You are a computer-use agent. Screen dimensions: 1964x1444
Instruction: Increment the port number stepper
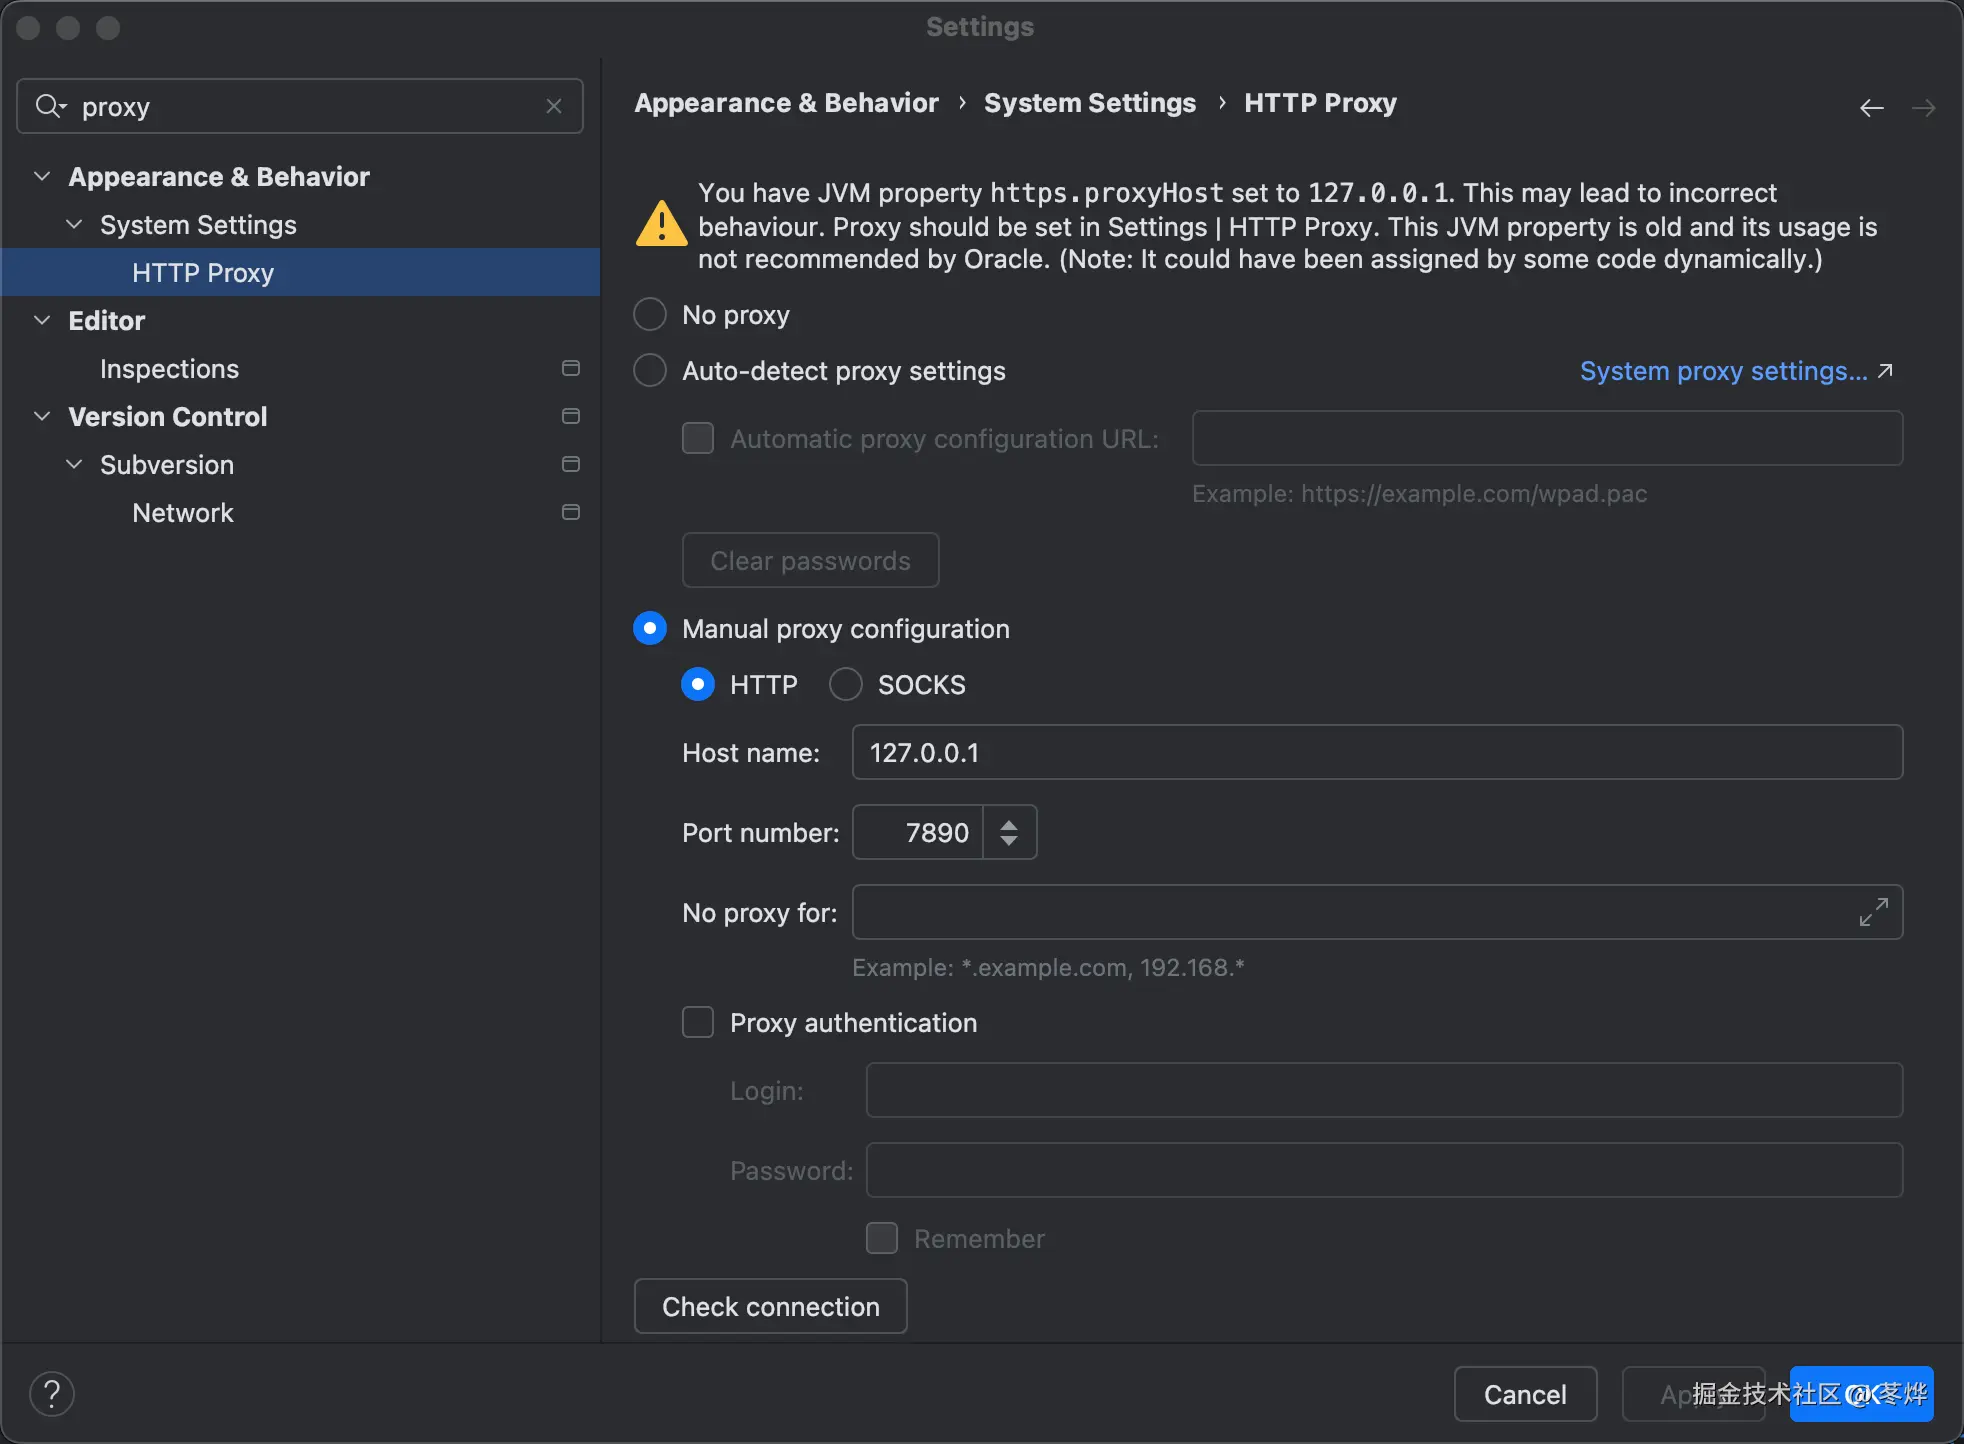pyautogui.click(x=1009, y=824)
